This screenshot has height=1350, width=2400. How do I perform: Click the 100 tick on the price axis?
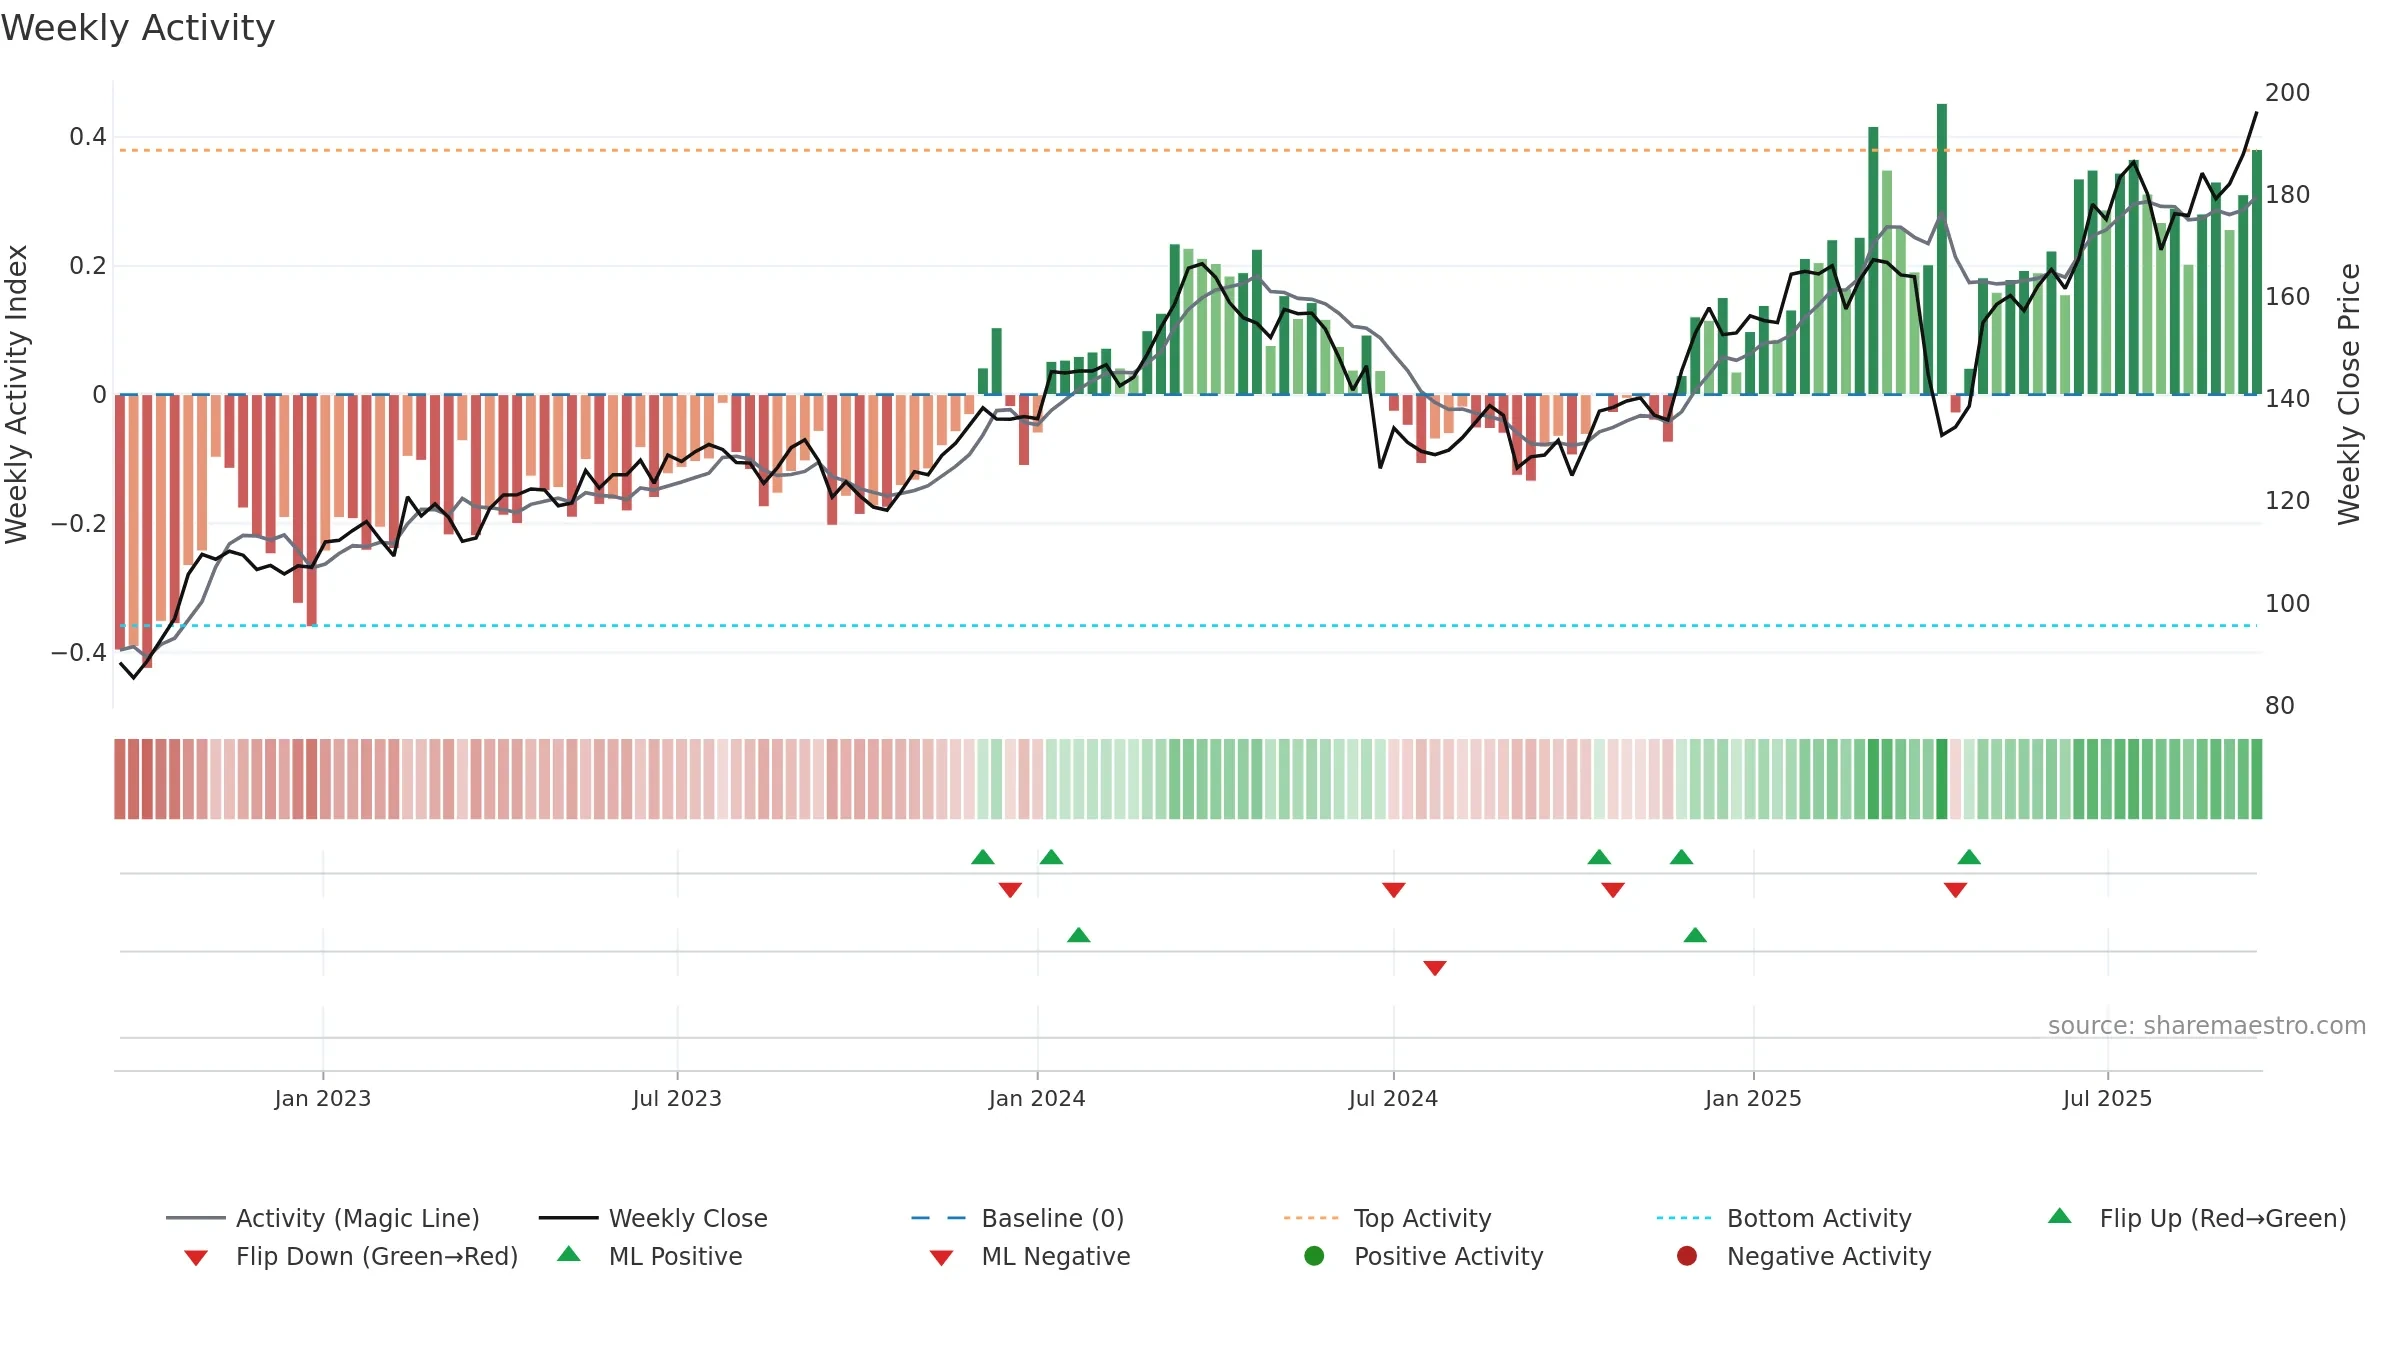click(2288, 604)
